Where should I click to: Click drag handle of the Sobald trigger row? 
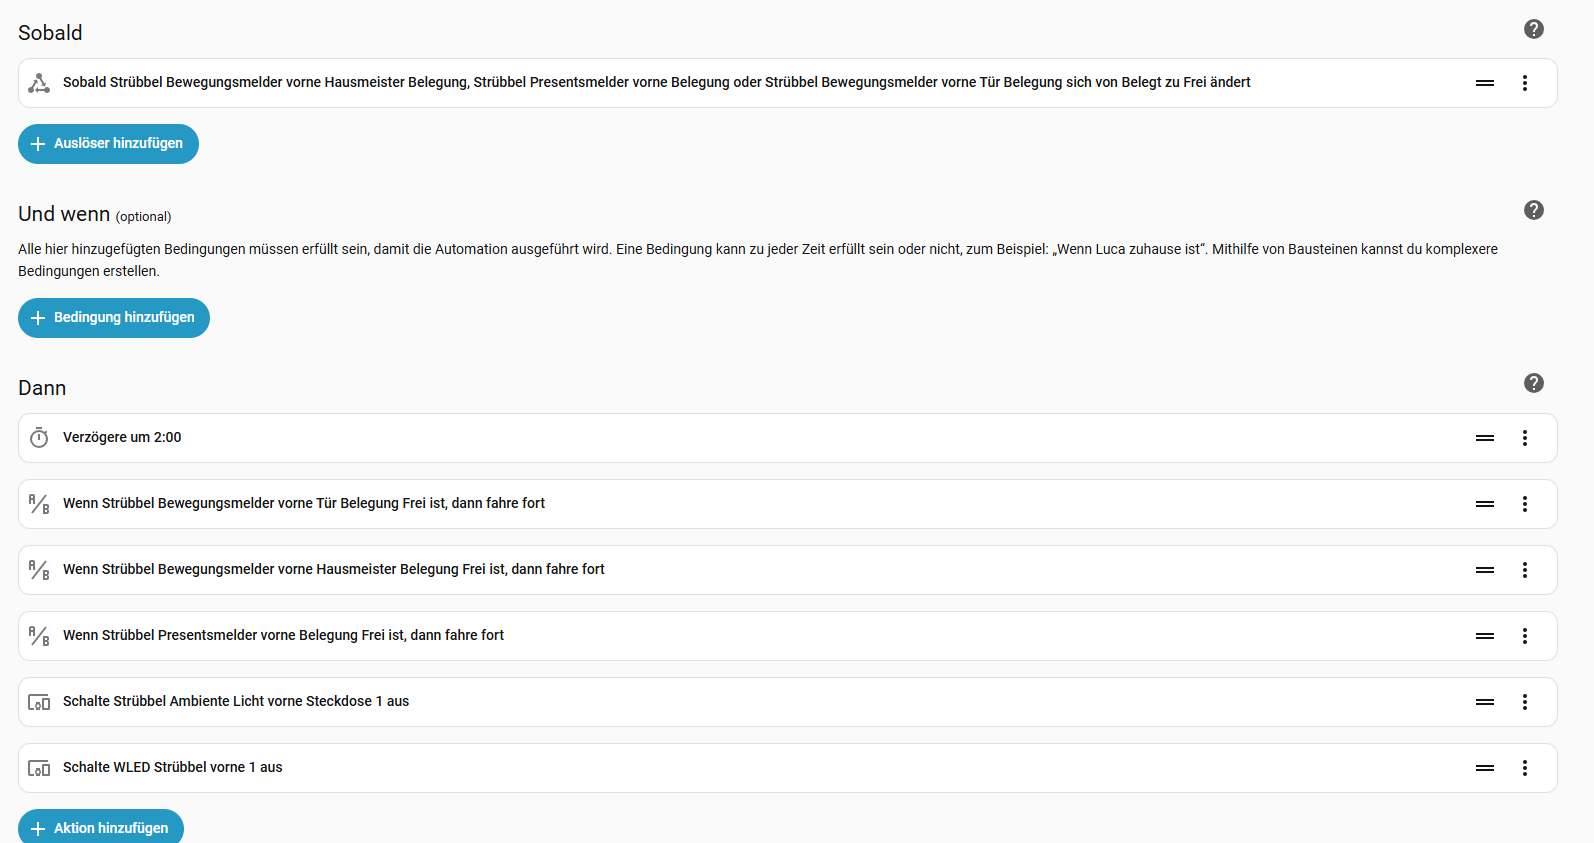pyautogui.click(x=1484, y=83)
